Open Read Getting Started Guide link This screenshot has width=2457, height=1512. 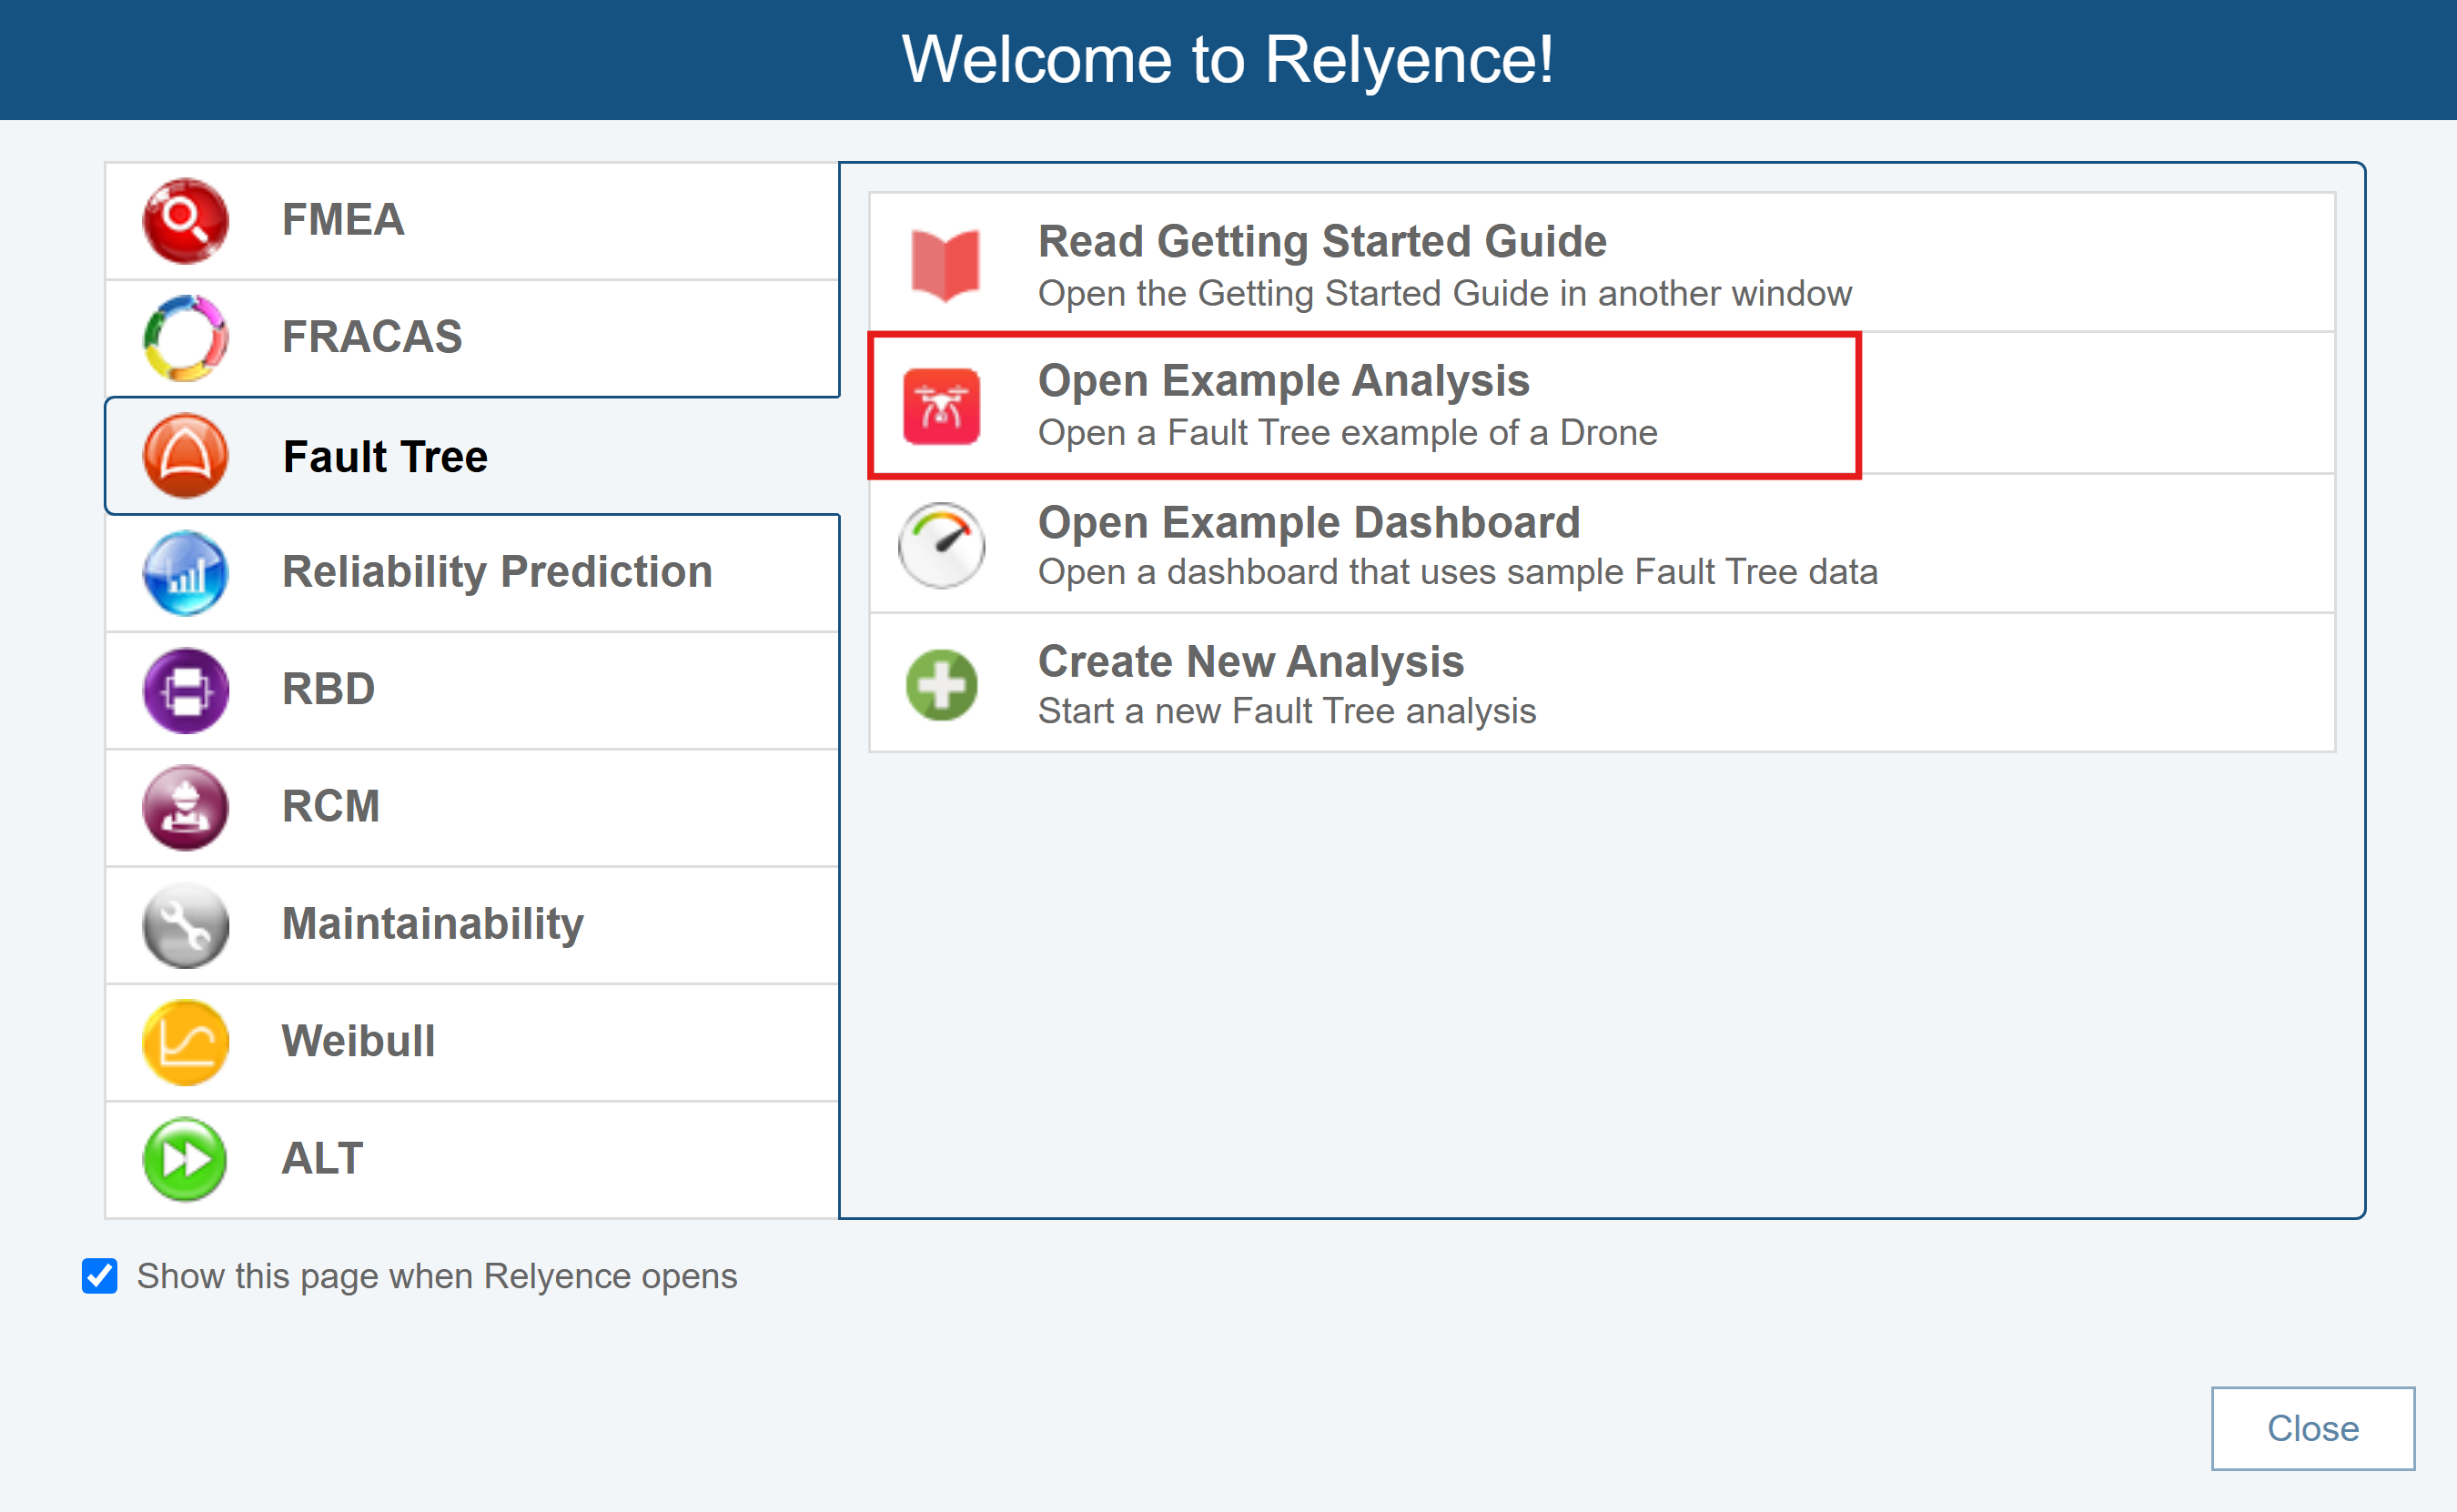1321,243
